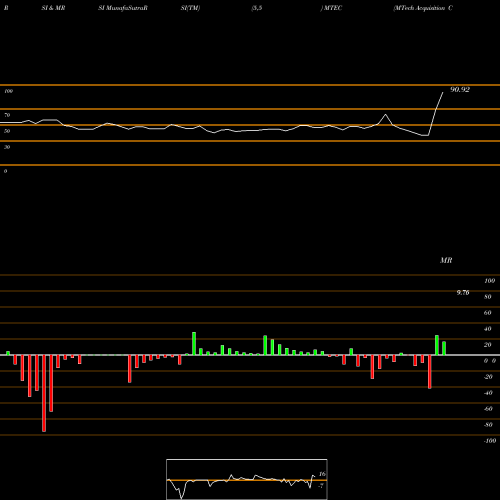Click the 90.92 RSI value label

(x=460, y=90)
